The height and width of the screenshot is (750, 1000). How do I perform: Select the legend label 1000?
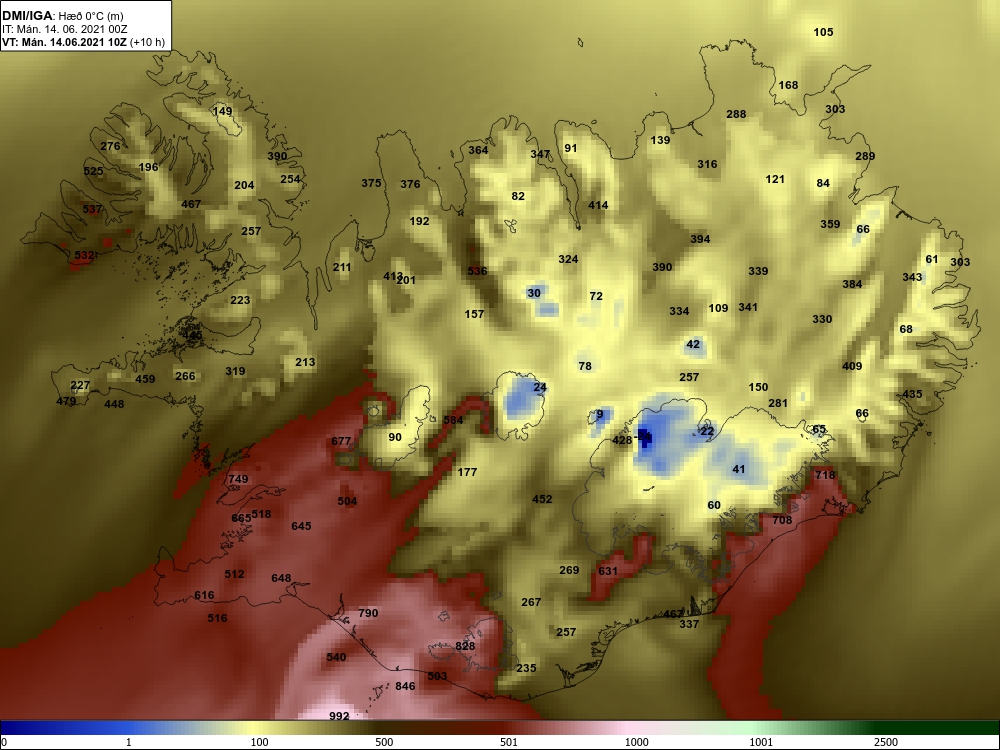point(636,742)
